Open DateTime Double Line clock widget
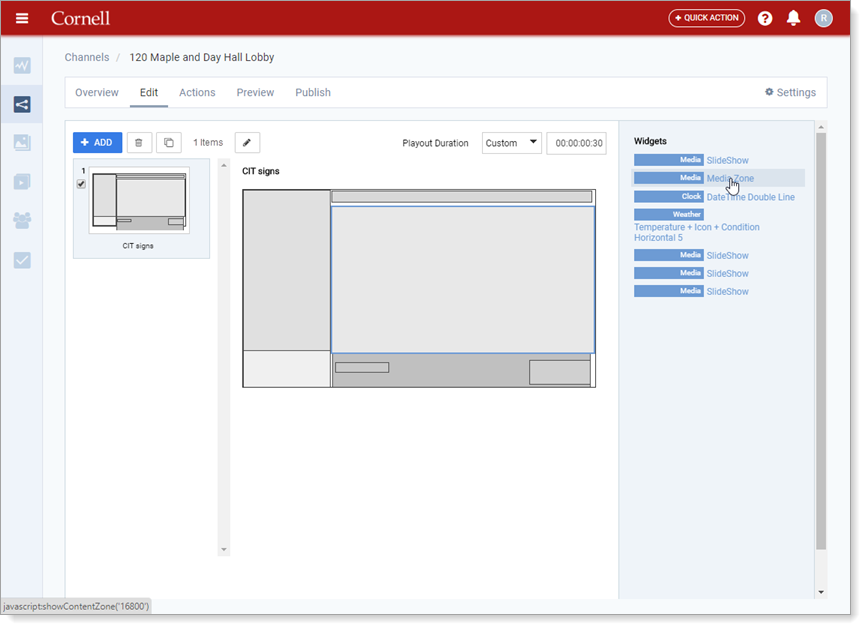 click(751, 197)
